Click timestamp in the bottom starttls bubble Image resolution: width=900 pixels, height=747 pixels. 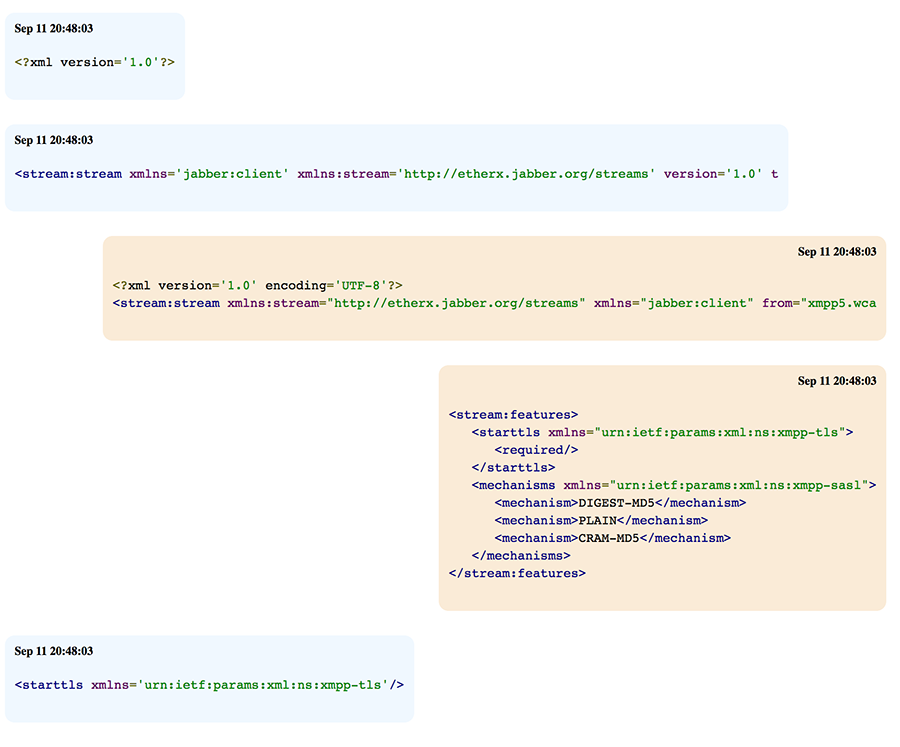coord(53,651)
